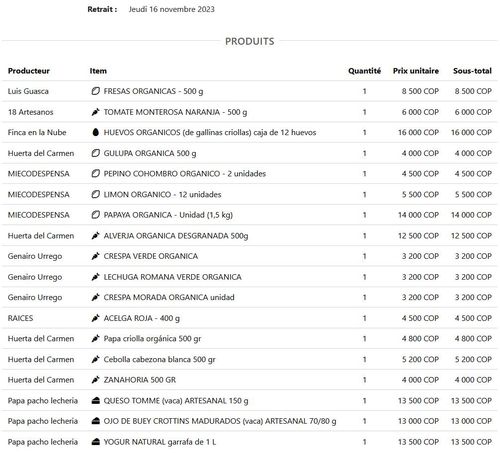
Task: Click the cheese icon beside YOGUR NATURAL
Action: click(x=95, y=442)
